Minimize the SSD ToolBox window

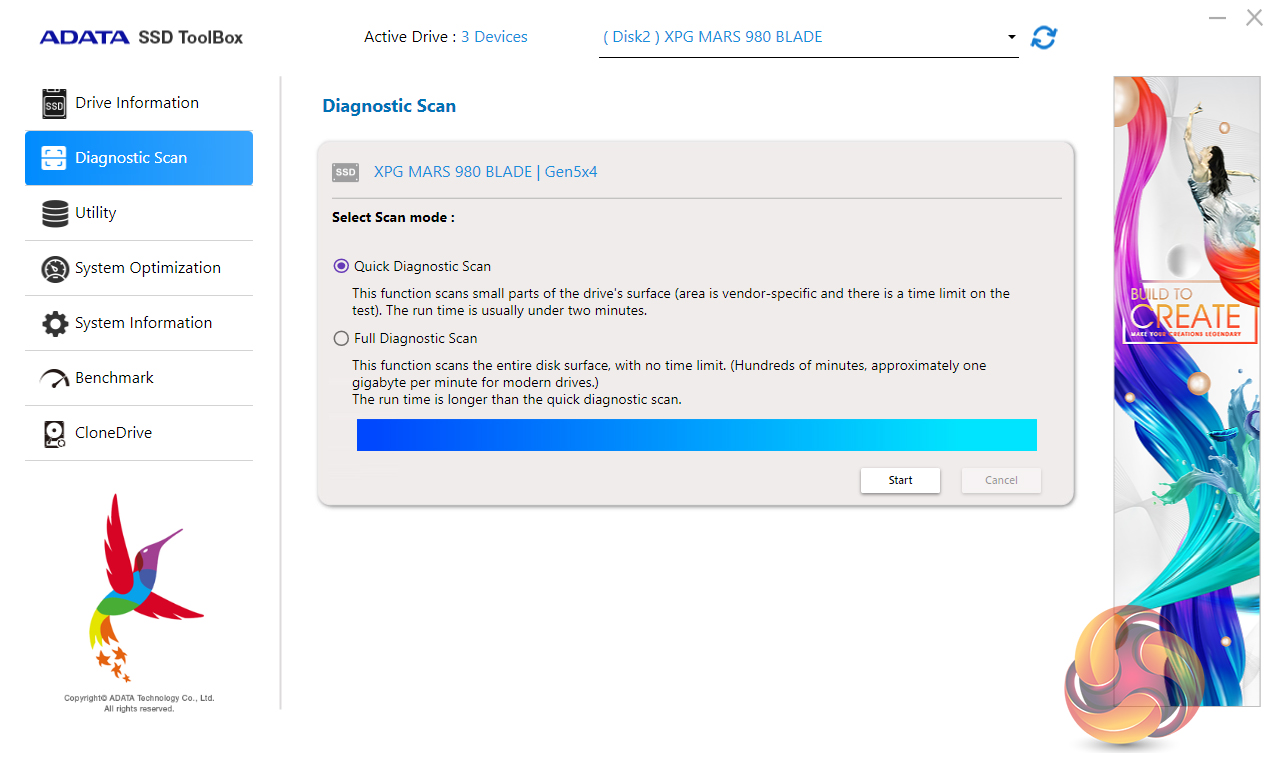1218,18
